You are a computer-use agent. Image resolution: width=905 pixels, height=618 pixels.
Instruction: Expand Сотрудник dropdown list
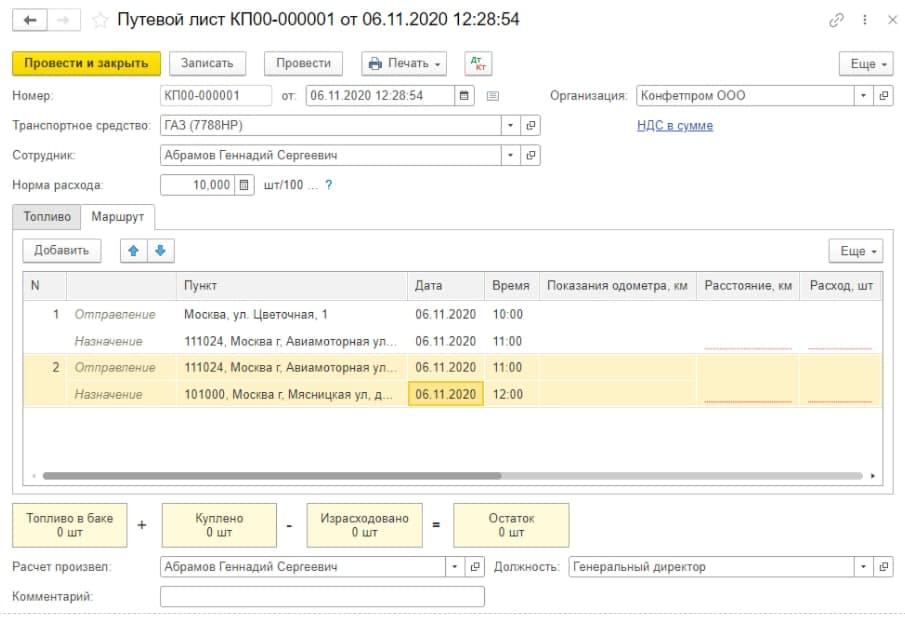pyautogui.click(x=511, y=155)
